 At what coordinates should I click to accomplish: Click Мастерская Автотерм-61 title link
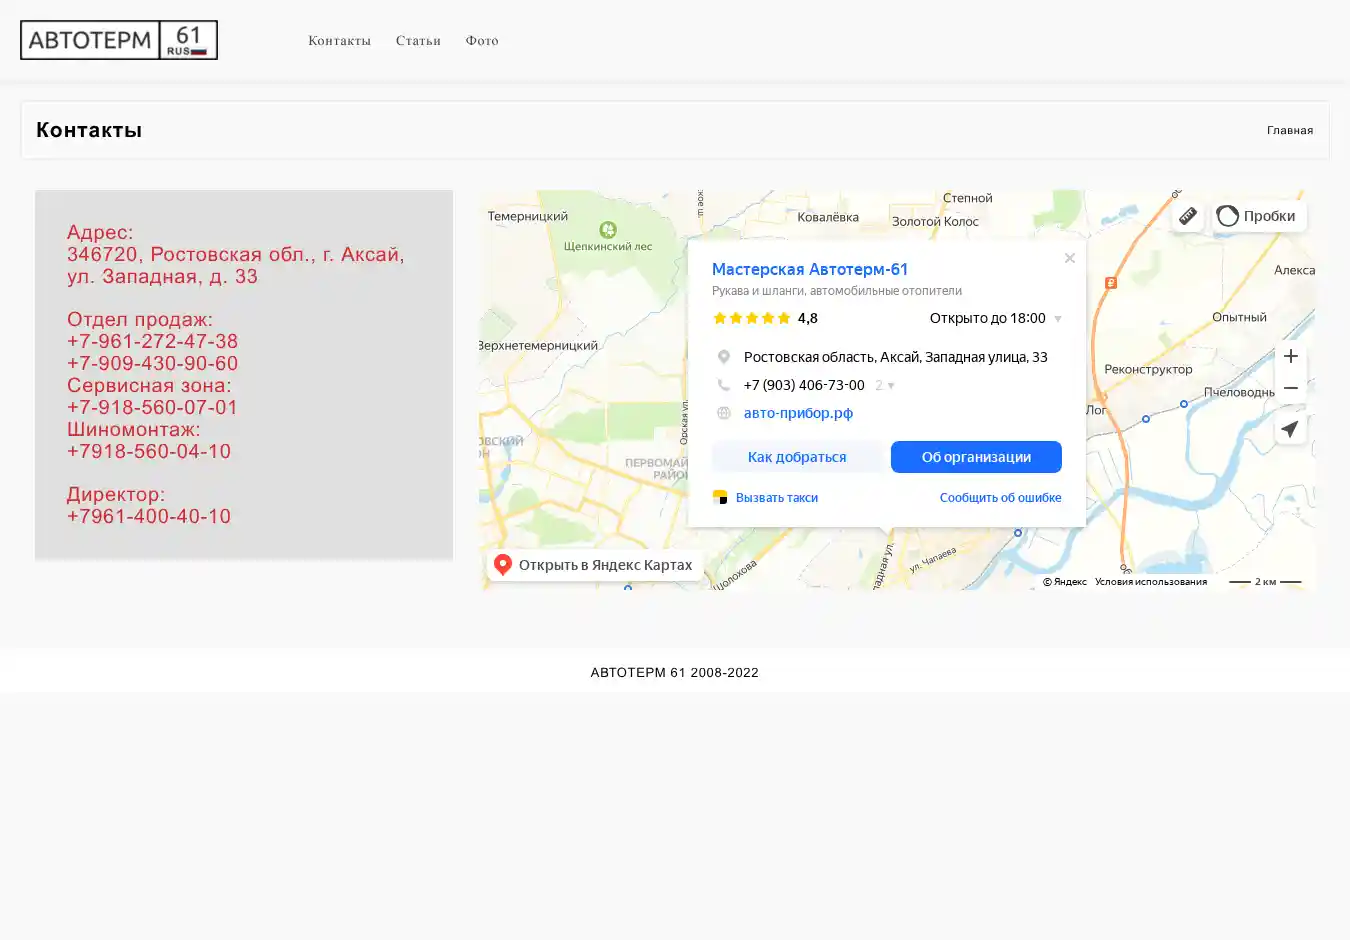pyautogui.click(x=809, y=269)
